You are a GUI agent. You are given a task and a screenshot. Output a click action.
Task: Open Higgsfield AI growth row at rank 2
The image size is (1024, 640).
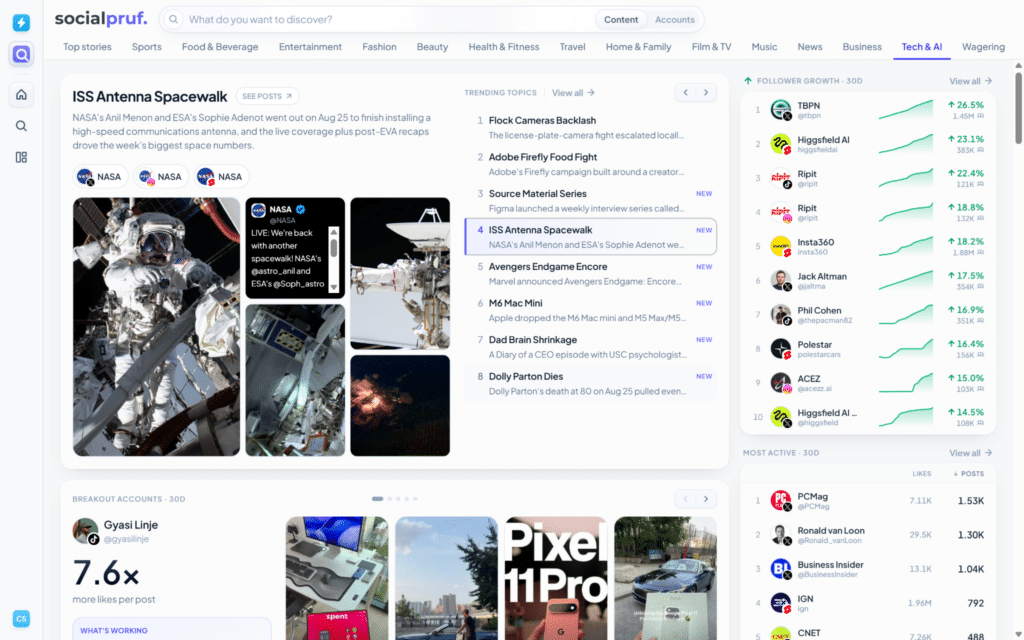pyautogui.click(x=868, y=144)
